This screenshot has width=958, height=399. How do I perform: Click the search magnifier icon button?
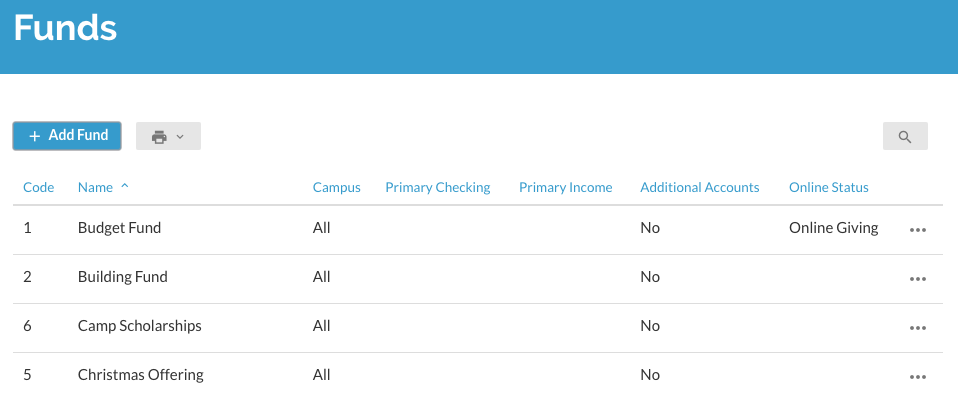tap(905, 136)
